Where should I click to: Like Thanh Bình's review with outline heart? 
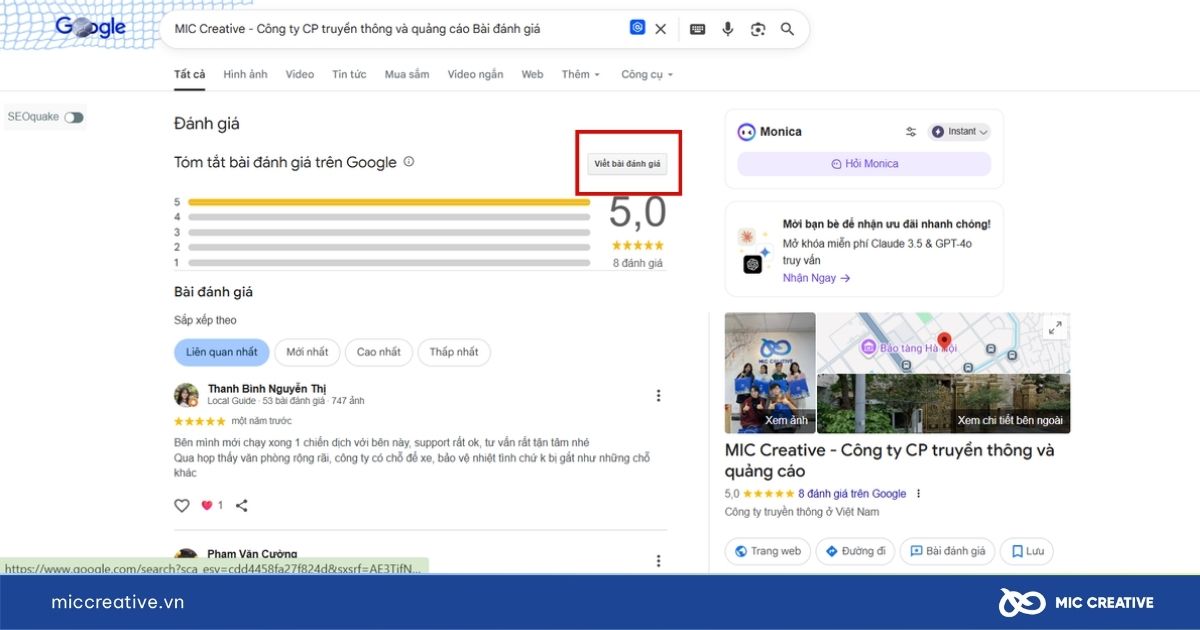[x=182, y=506]
